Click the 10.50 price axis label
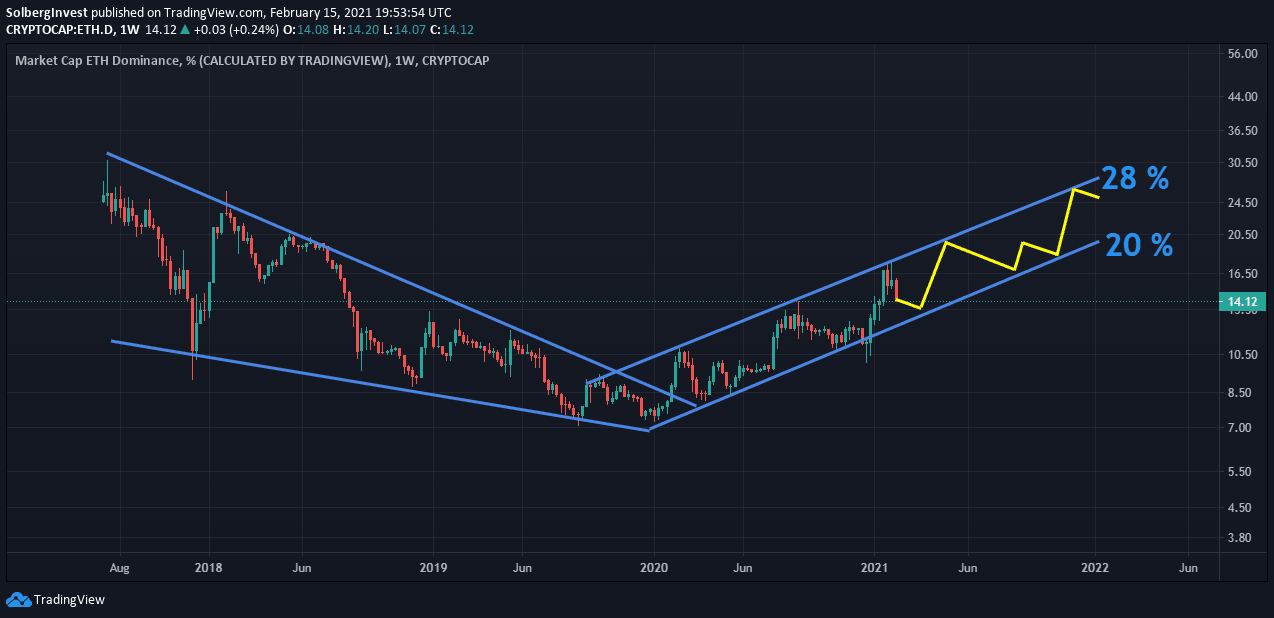This screenshot has width=1274, height=618. point(1242,355)
